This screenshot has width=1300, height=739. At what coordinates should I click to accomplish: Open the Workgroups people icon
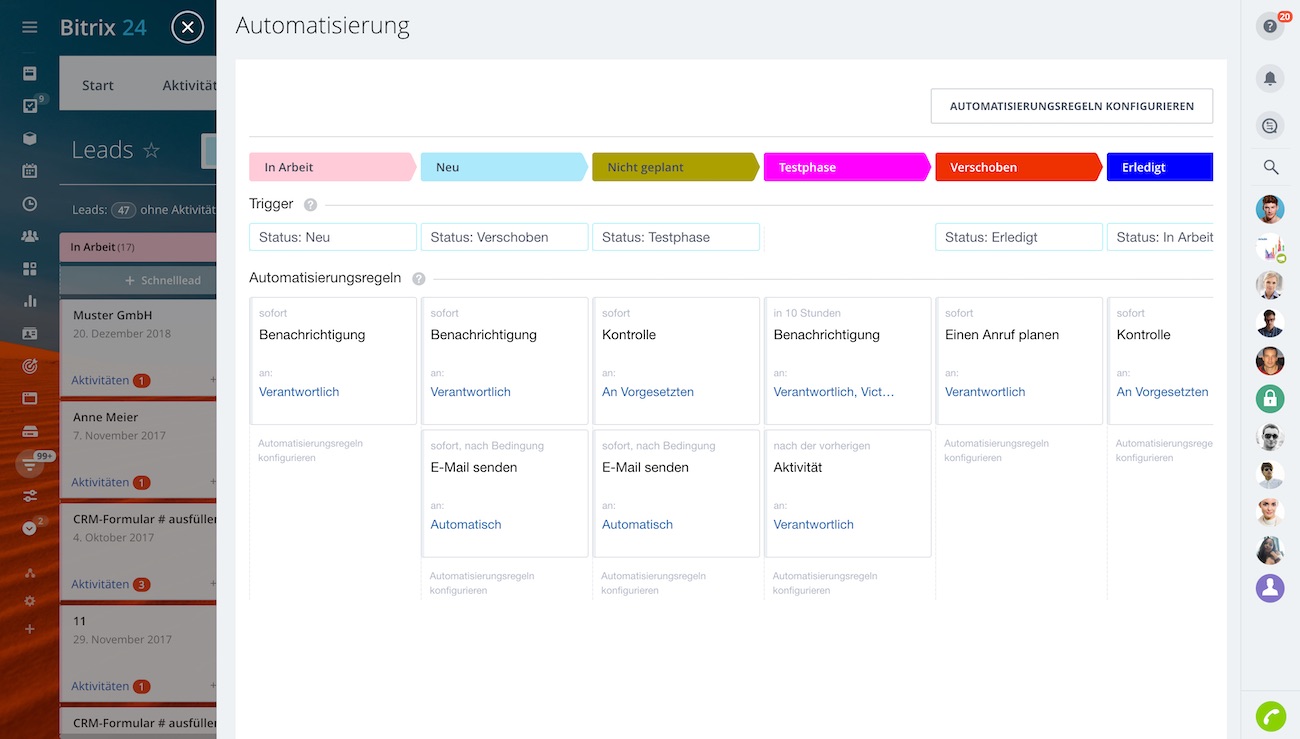pyautogui.click(x=30, y=237)
